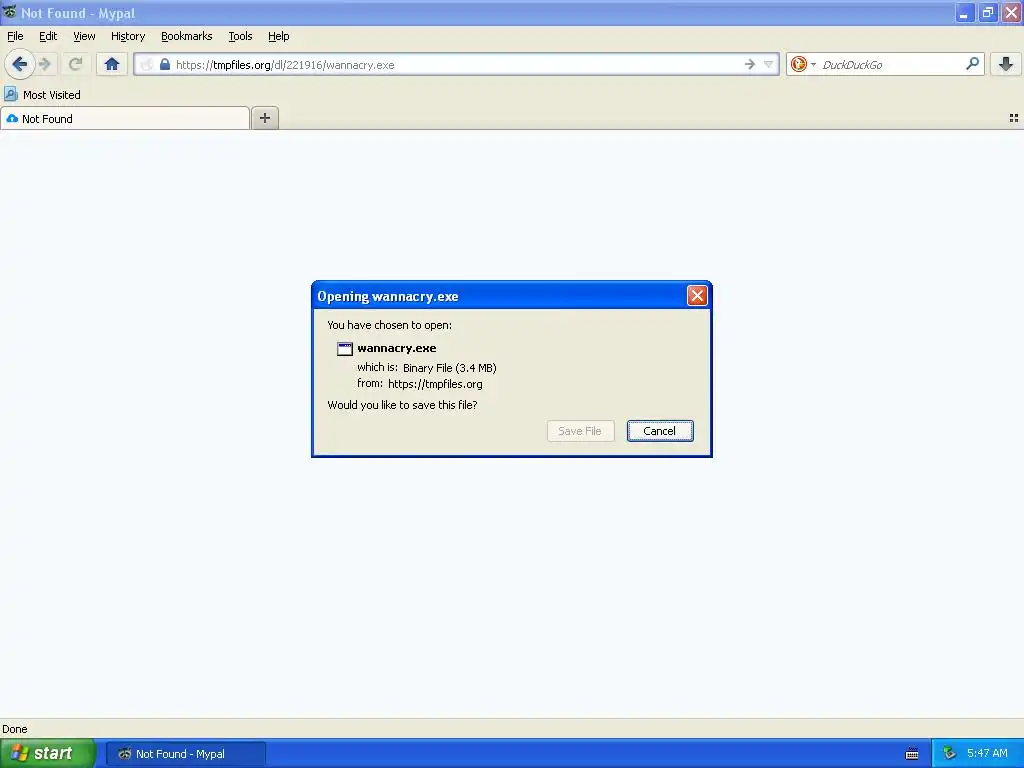Click the padlock site security icon
The image size is (1024, 768).
point(165,64)
